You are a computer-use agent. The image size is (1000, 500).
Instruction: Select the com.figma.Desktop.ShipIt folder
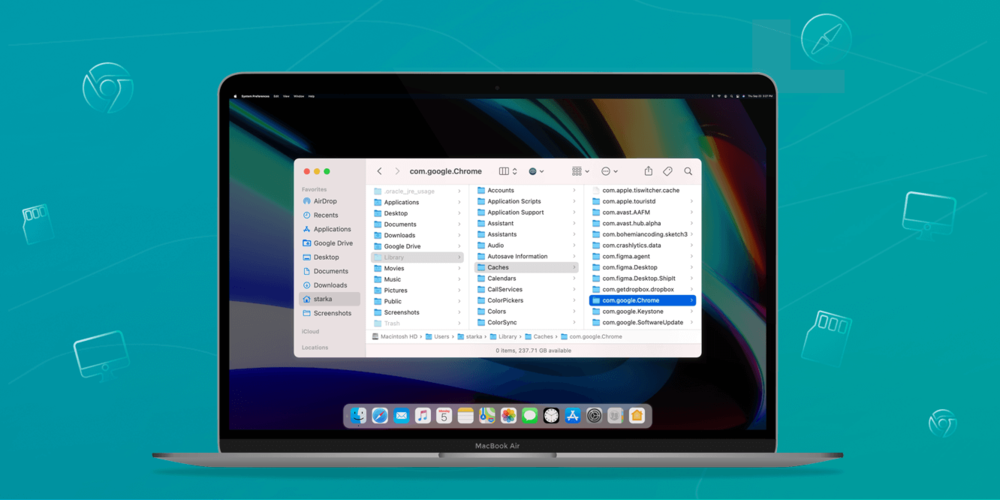coord(642,279)
